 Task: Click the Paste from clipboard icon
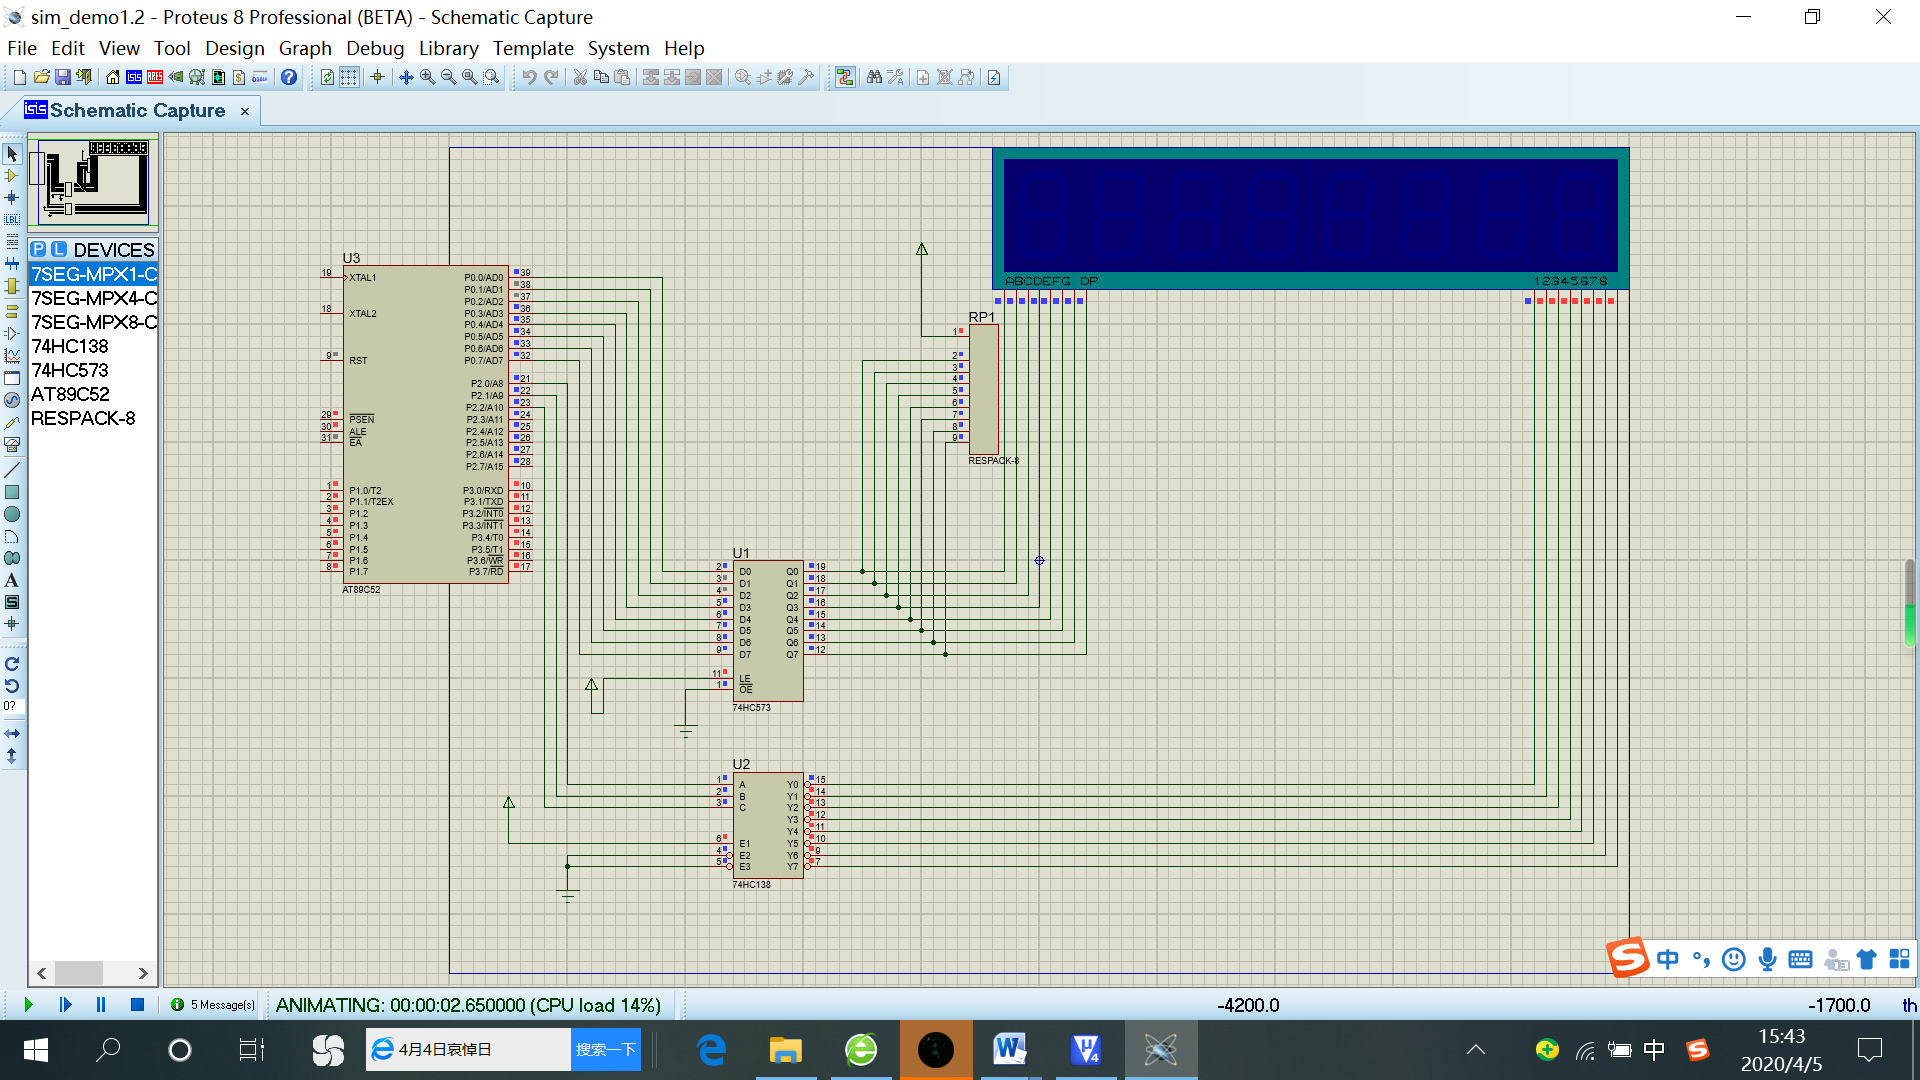[622, 77]
